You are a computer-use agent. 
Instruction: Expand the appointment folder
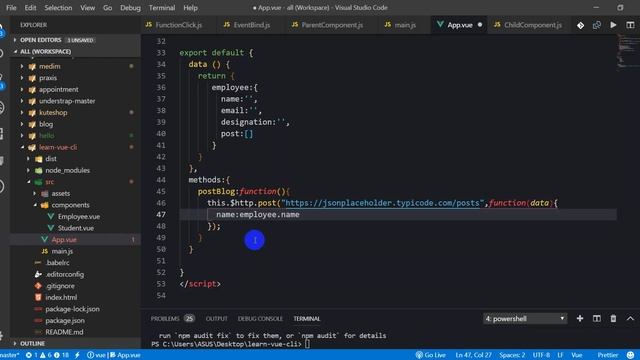pyautogui.click(x=58, y=89)
